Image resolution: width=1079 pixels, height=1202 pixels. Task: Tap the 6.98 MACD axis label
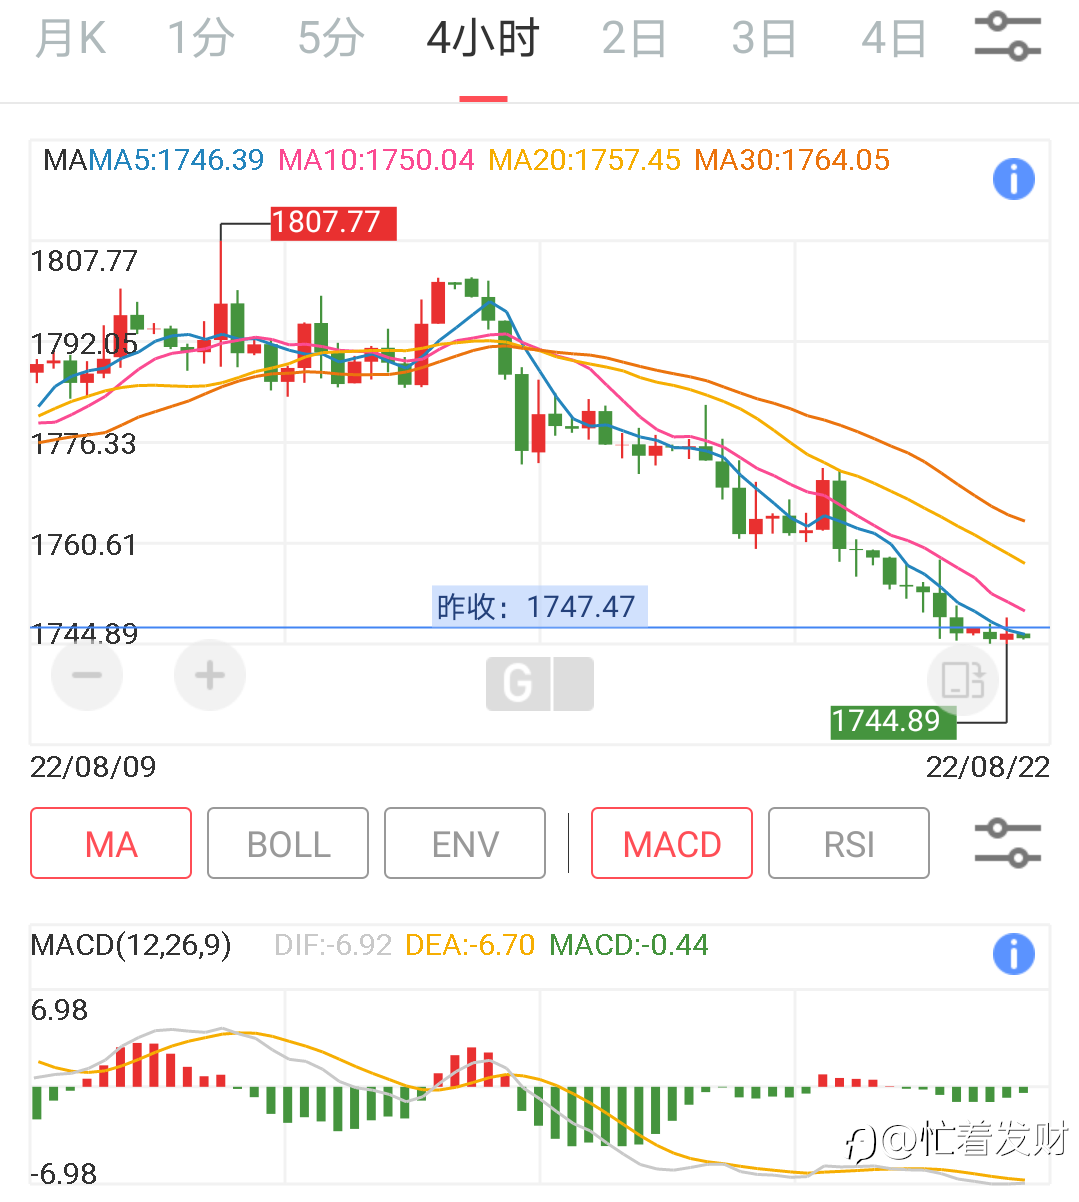(x=60, y=1010)
